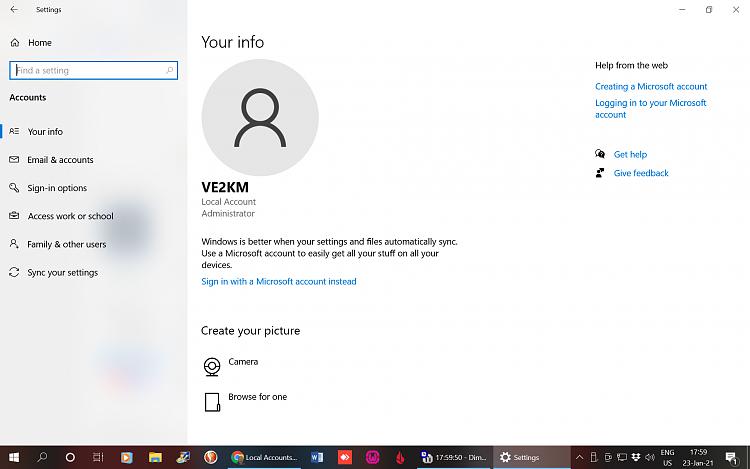Open File Explorer from taskbar
This screenshot has height=469, width=750.
(x=155, y=458)
